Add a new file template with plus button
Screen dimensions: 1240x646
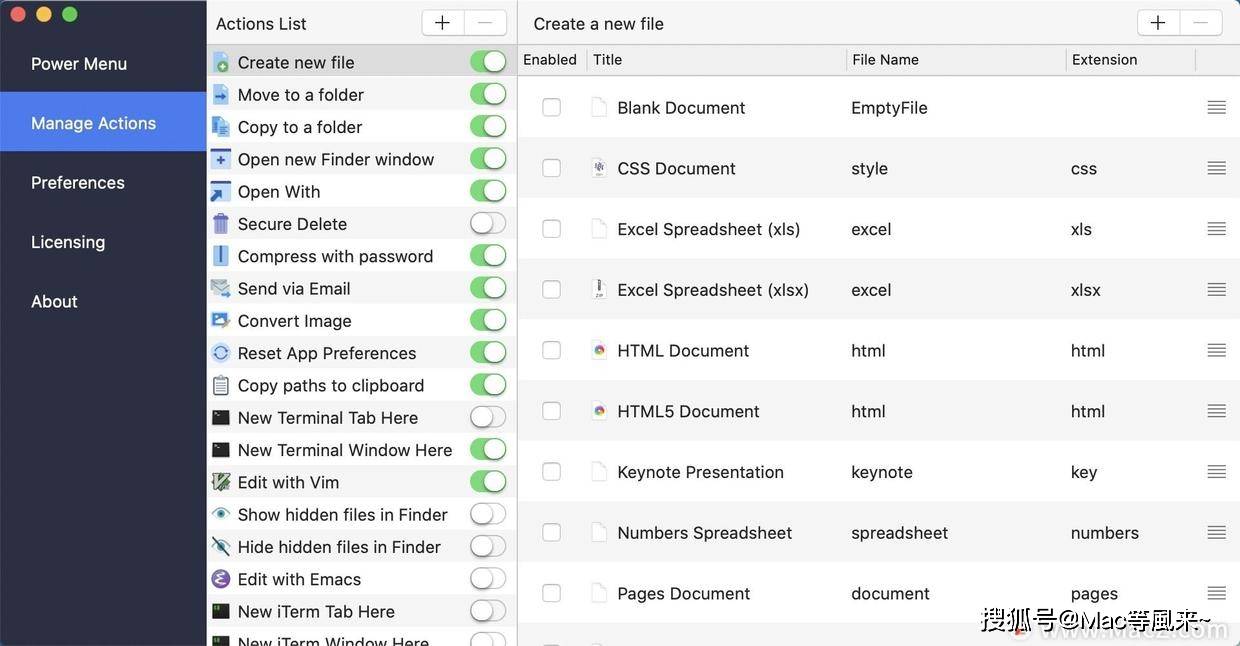click(x=1158, y=23)
